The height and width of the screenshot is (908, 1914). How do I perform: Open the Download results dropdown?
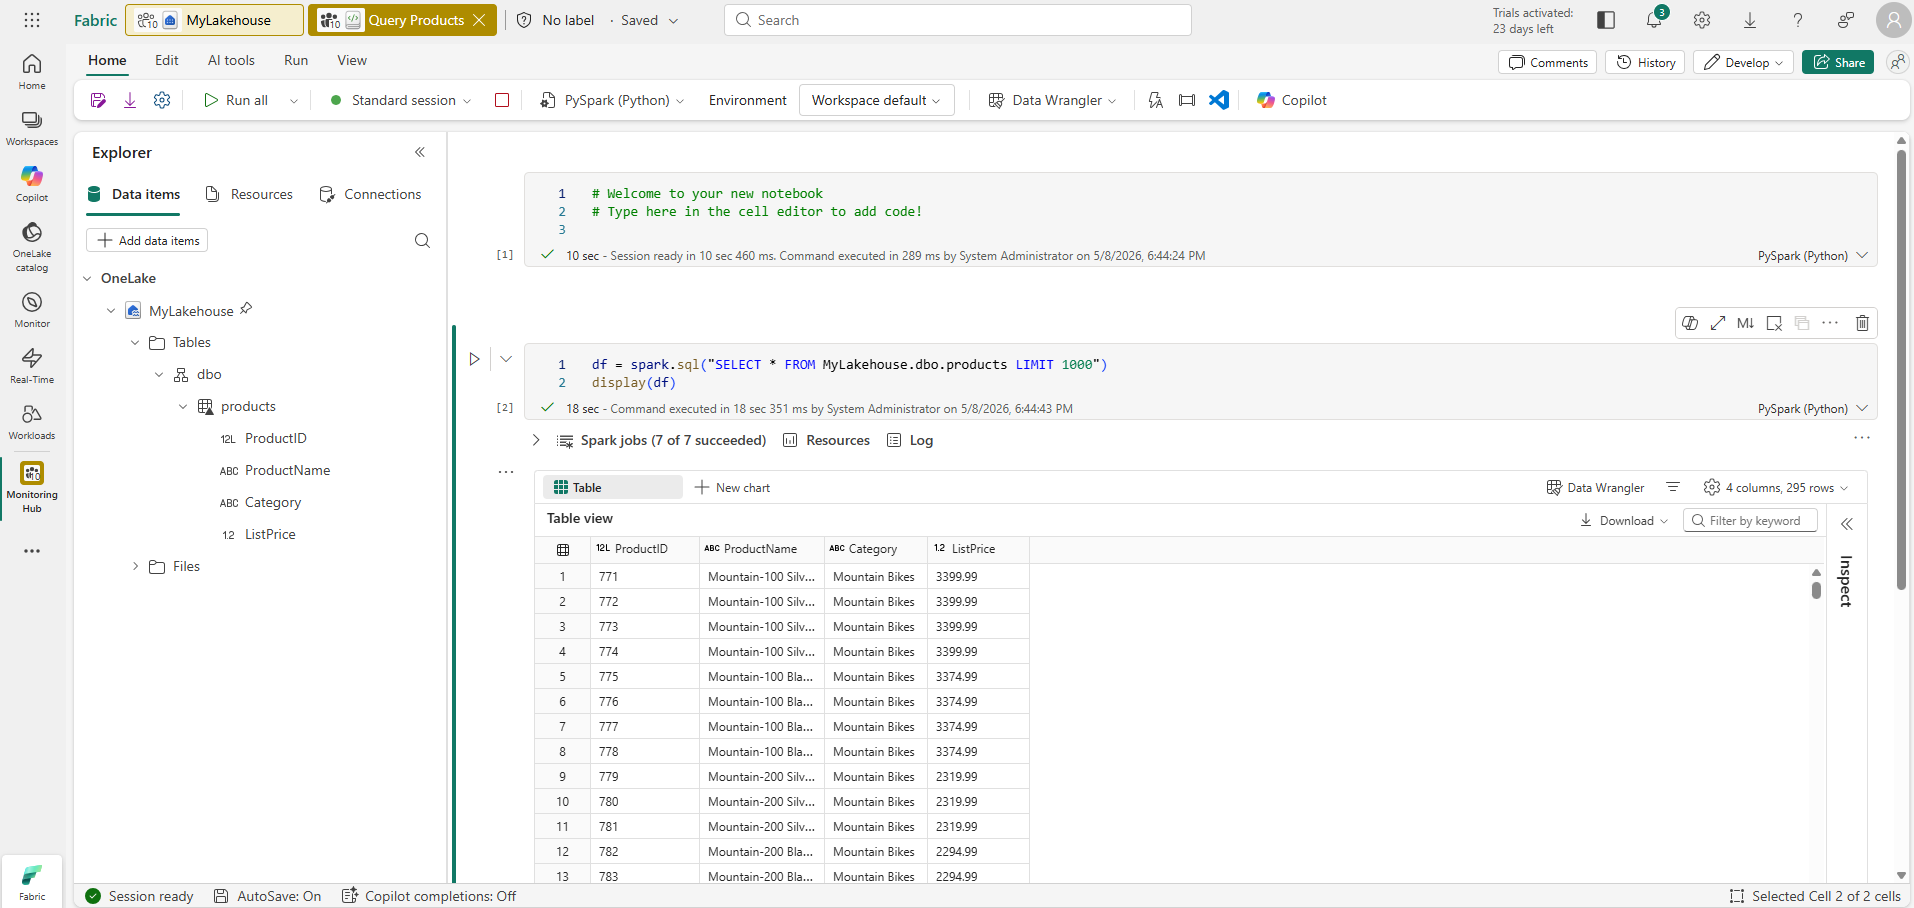1624,520
